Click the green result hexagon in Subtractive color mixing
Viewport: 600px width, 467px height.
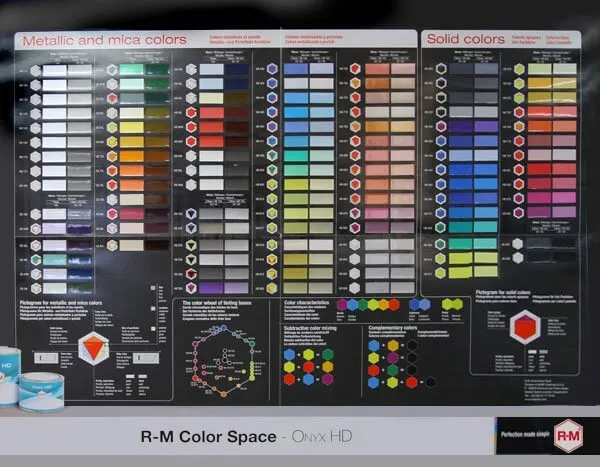(x=328, y=354)
